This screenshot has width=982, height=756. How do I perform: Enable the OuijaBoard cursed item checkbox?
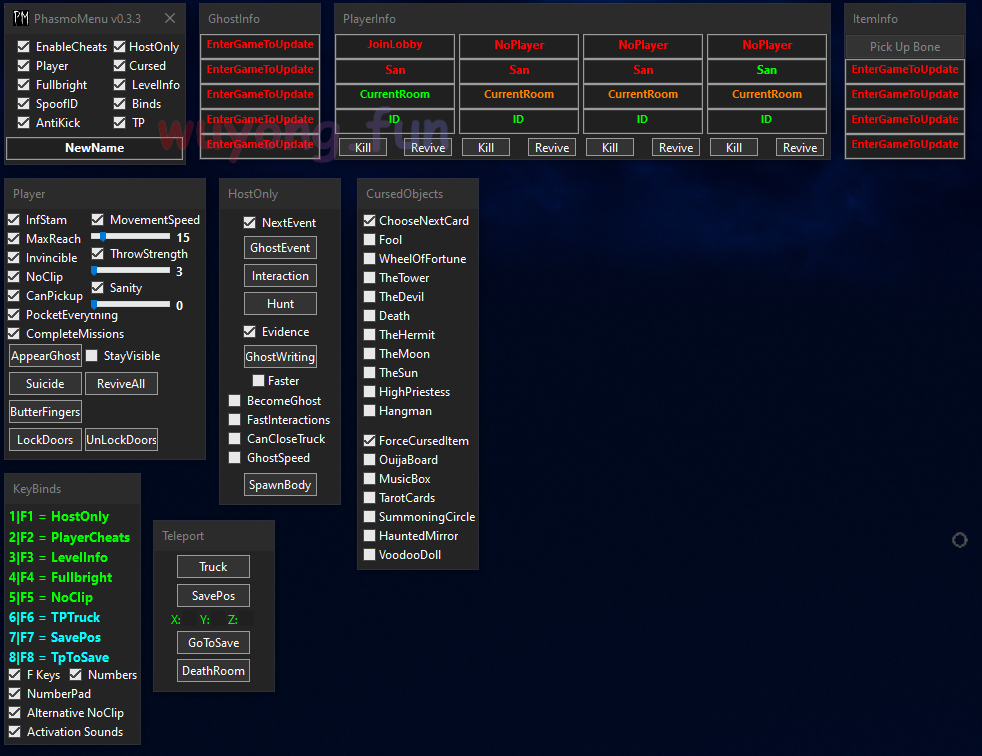(370, 460)
